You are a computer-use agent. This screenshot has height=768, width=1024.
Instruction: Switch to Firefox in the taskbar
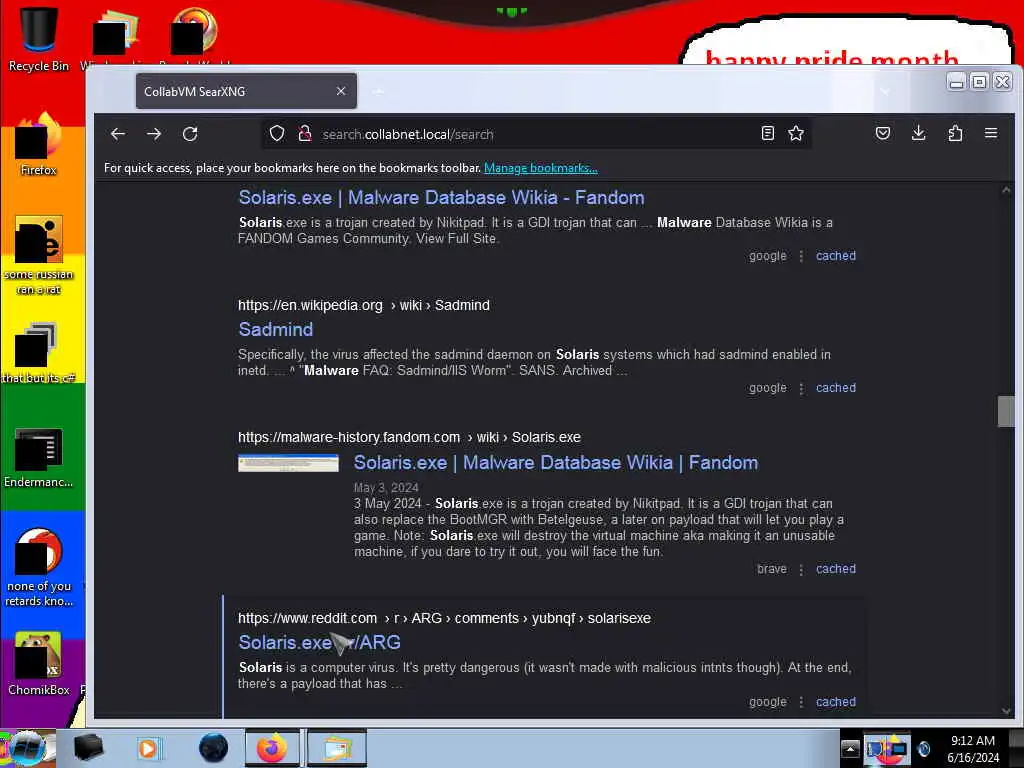(x=272, y=748)
